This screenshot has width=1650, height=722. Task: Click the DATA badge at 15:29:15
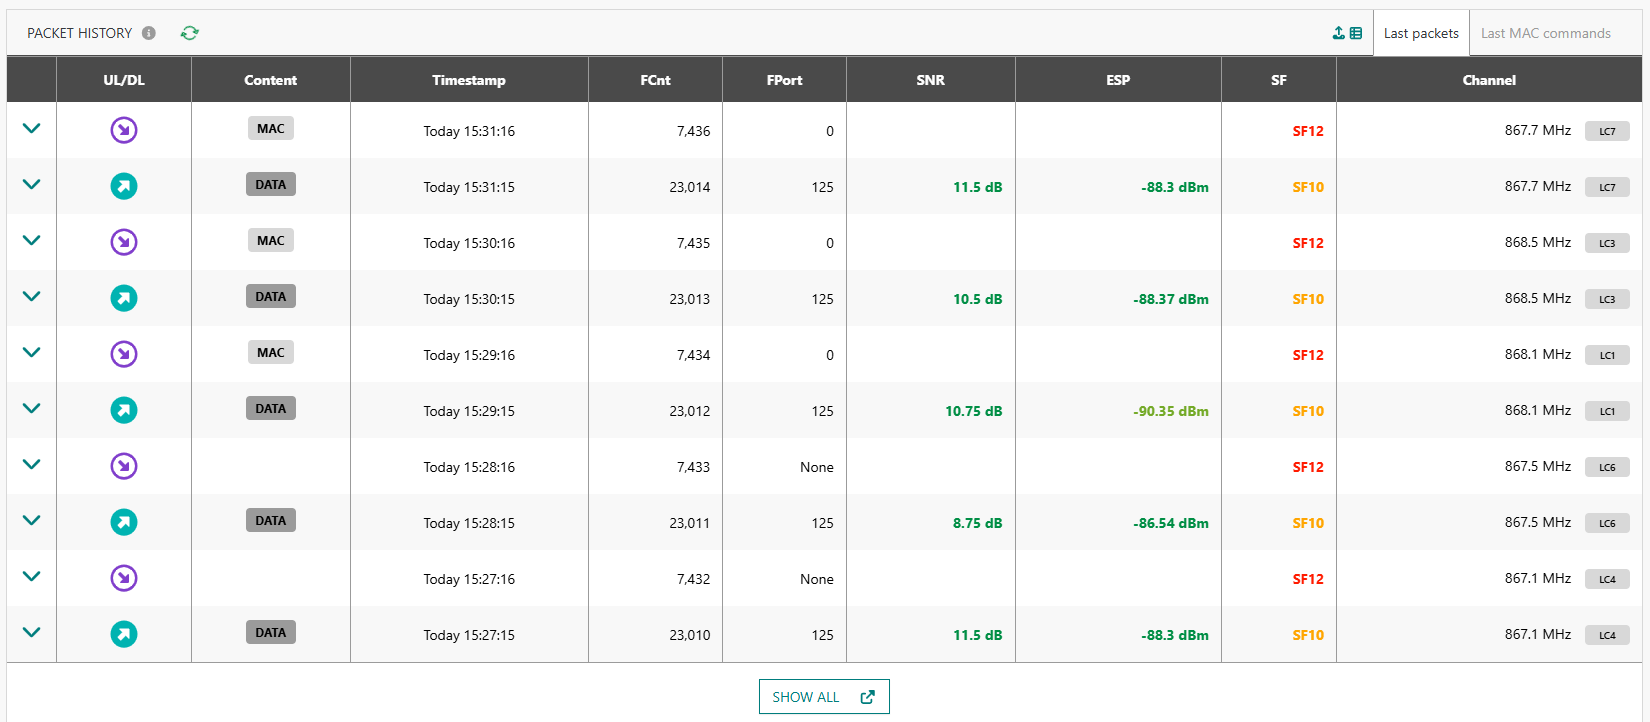pyautogui.click(x=270, y=408)
